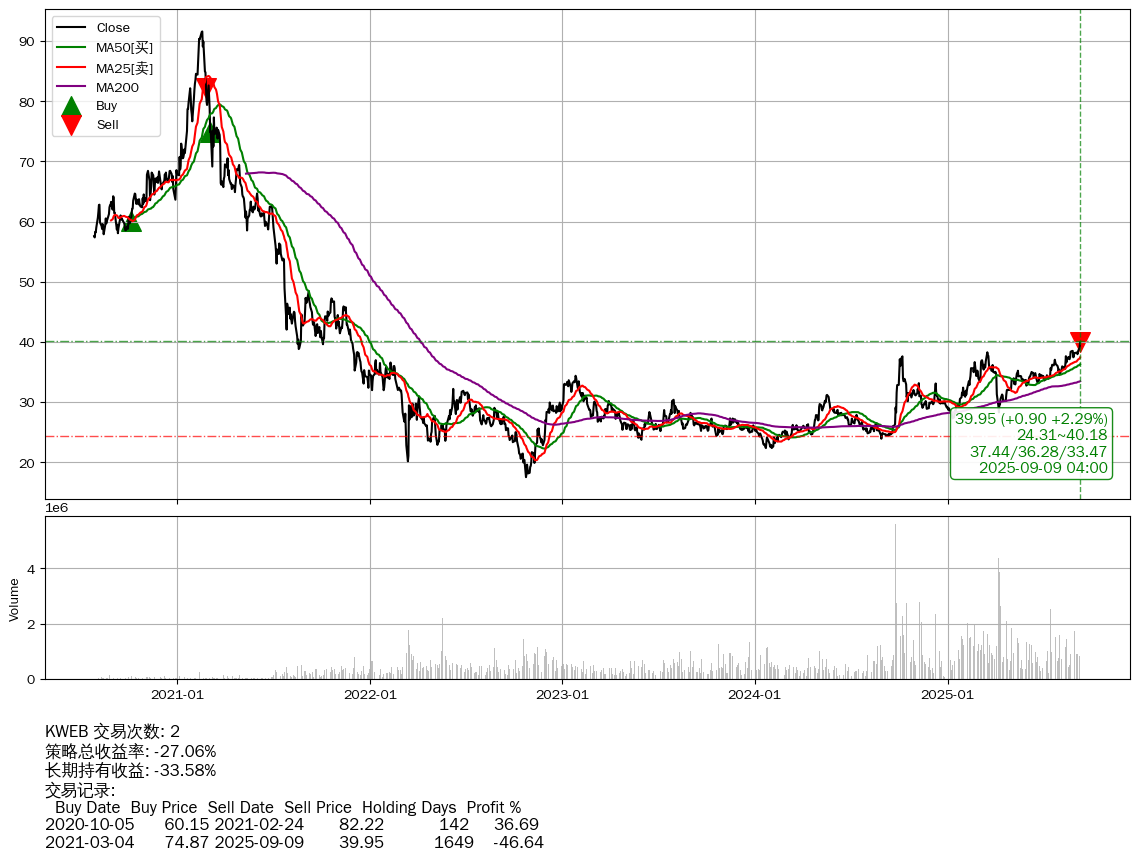Screen dimensions: 1139x860
Task: Click the 90 tick on the price axis
Action: click(27, 42)
